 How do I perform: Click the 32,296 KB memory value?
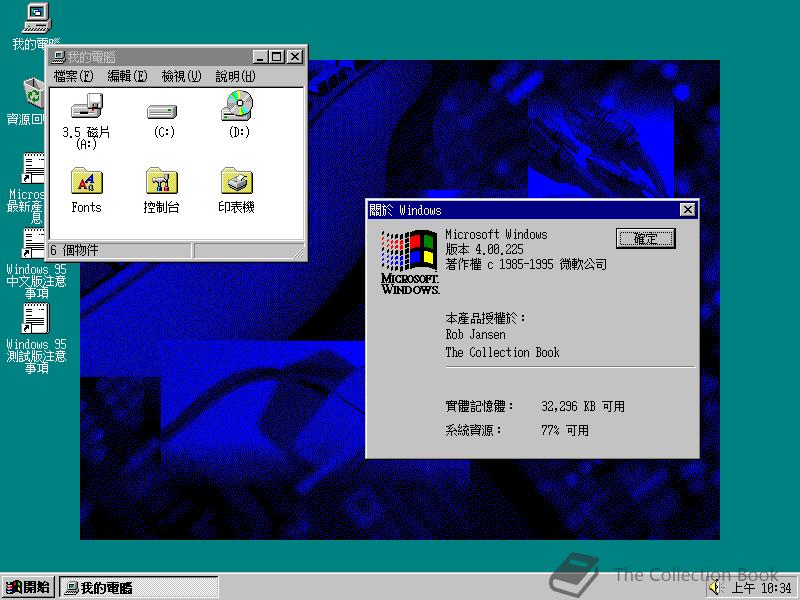click(x=583, y=407)
